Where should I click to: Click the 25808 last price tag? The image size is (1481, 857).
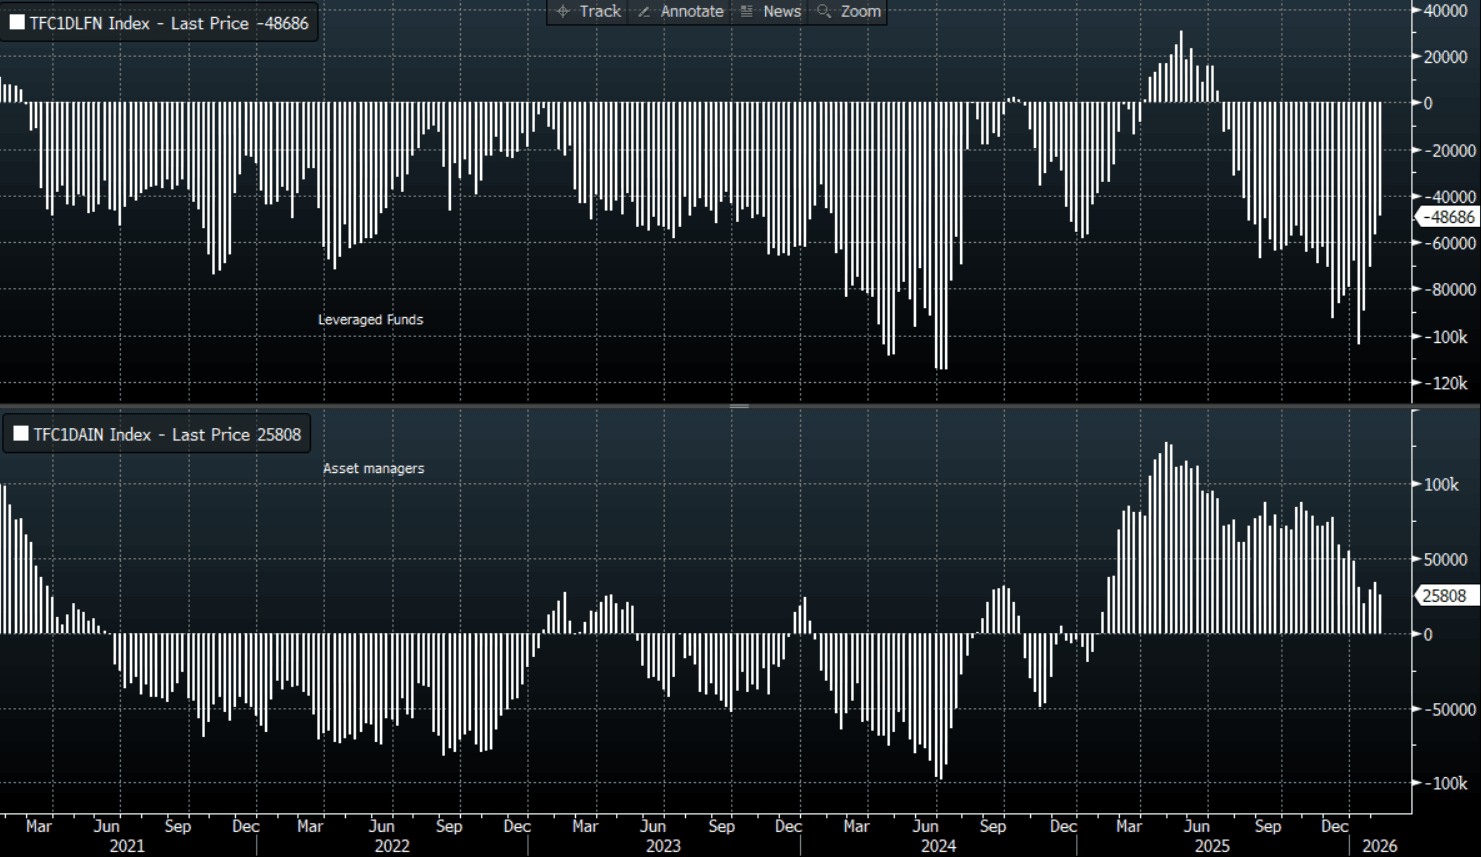1444,596
